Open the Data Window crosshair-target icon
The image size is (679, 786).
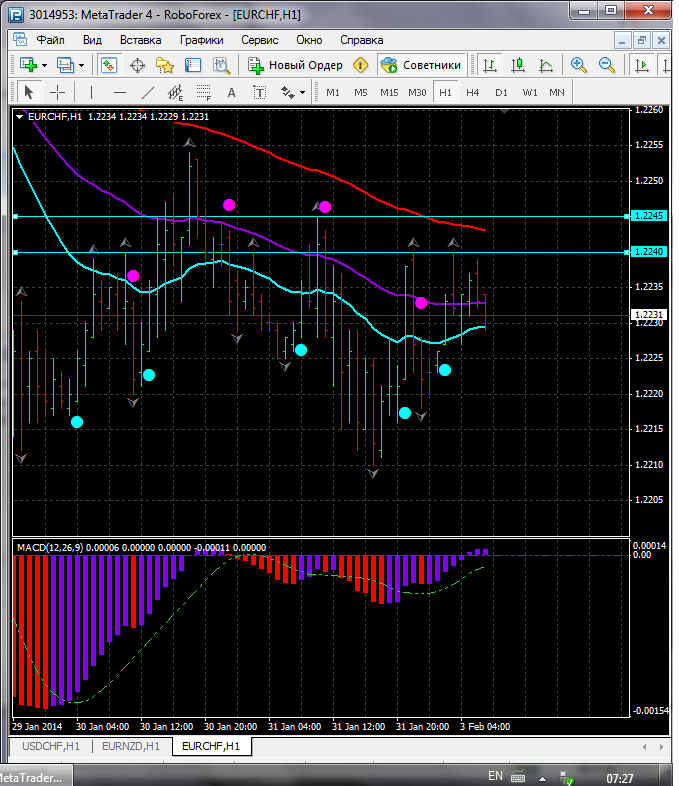coord(137,65)
